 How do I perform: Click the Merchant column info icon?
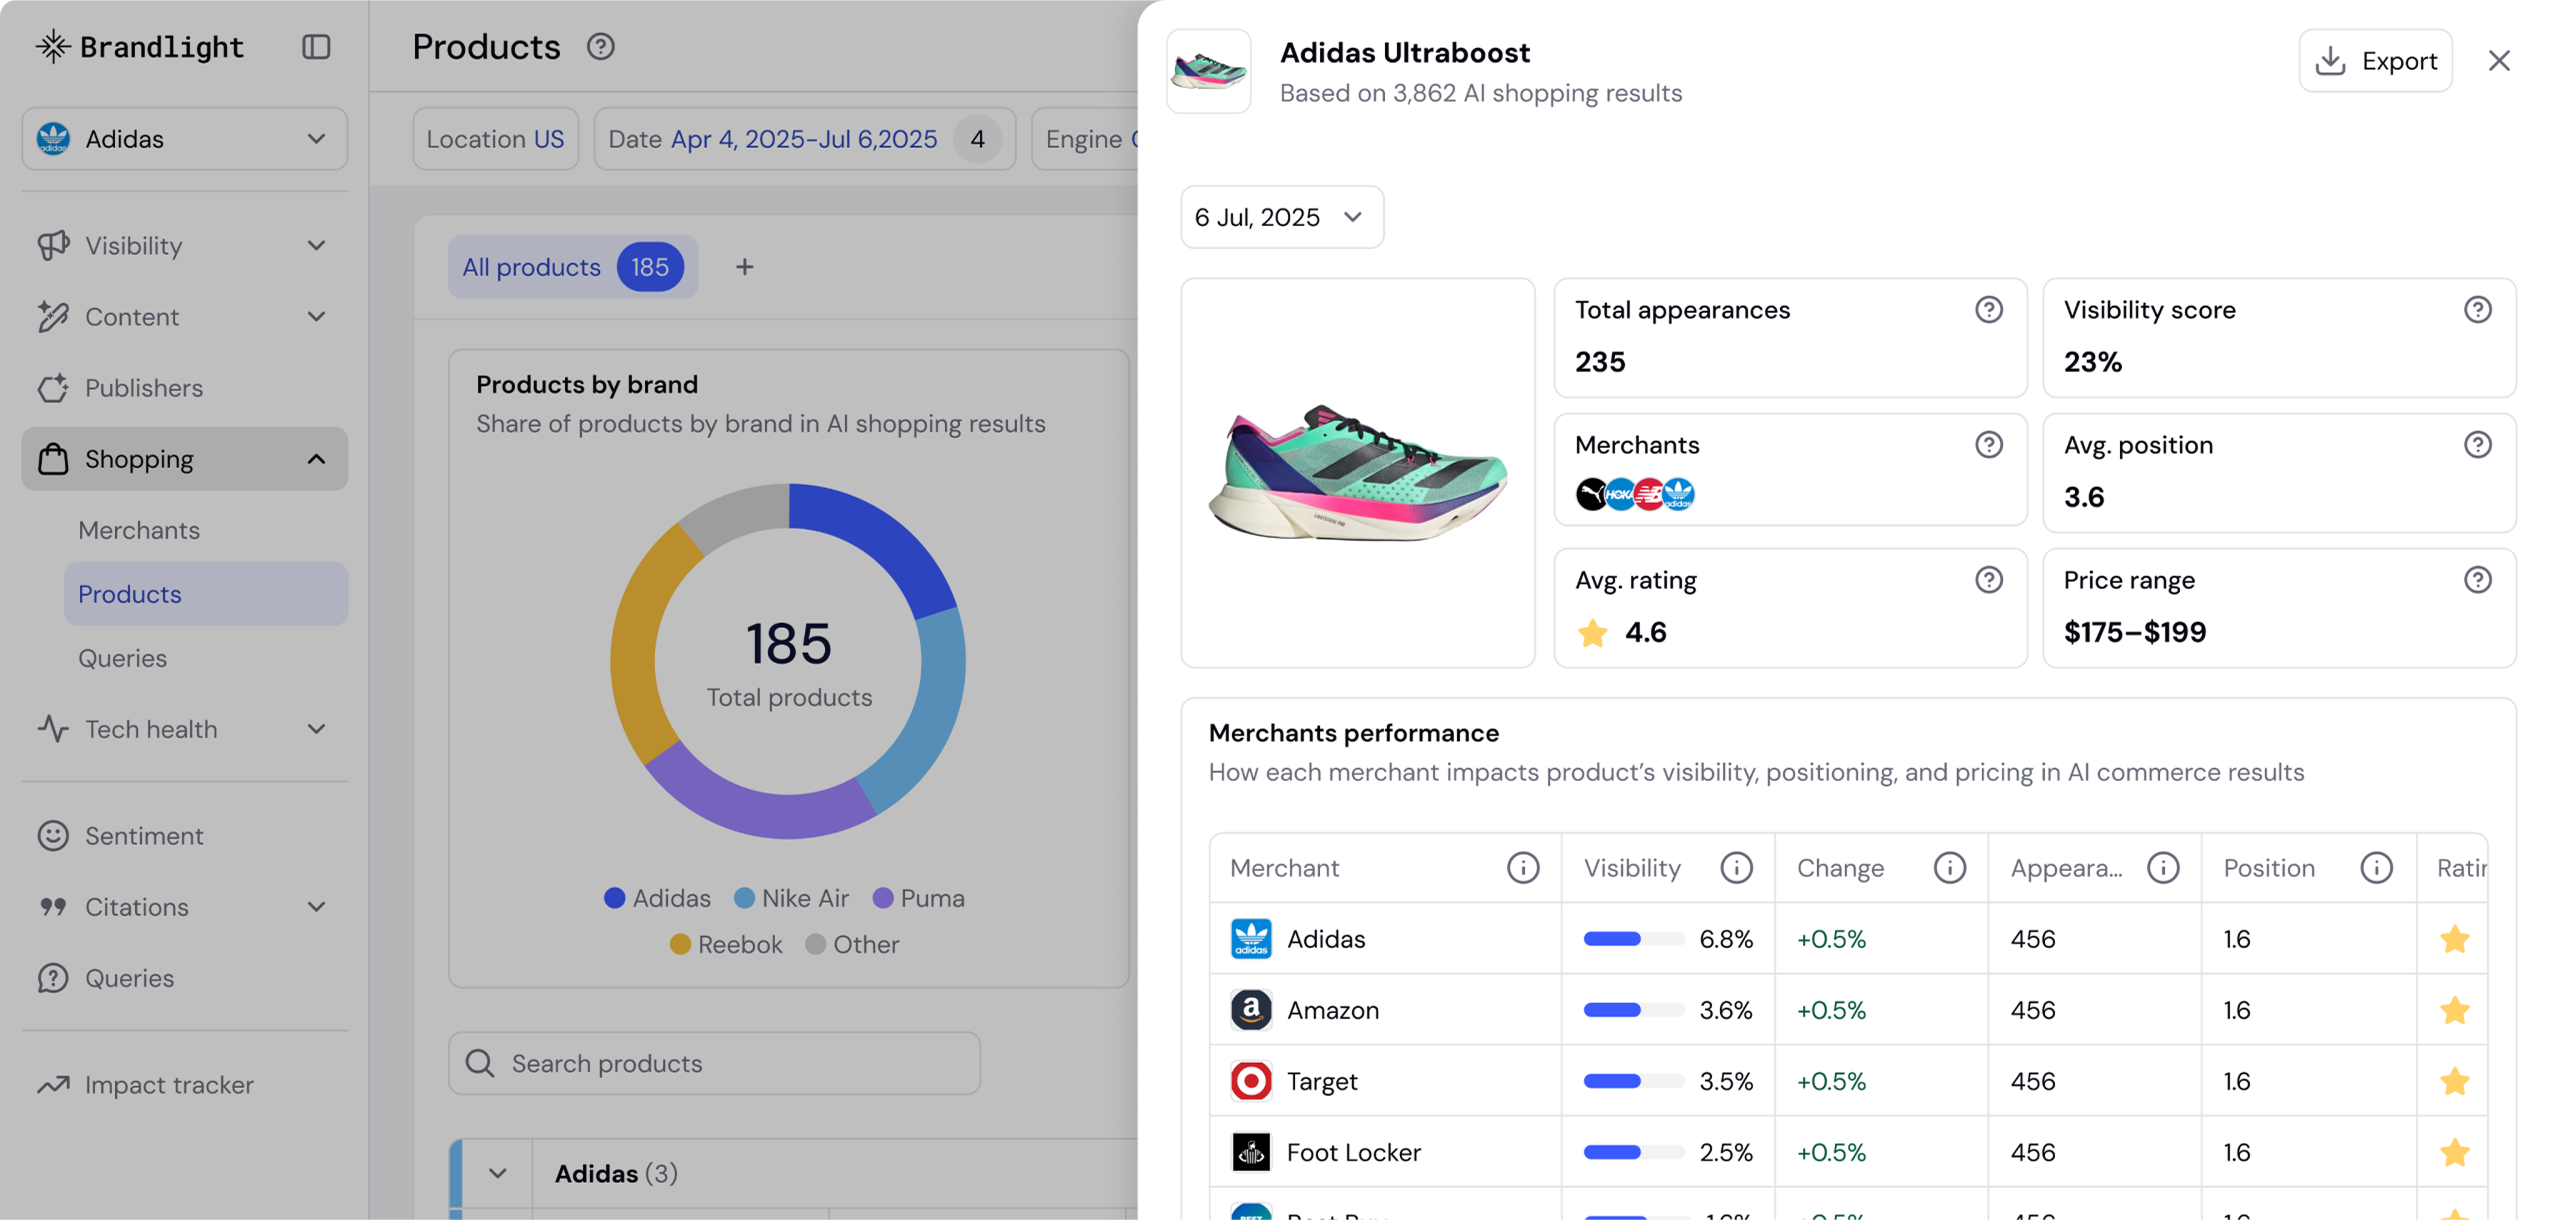(1523, 868)
